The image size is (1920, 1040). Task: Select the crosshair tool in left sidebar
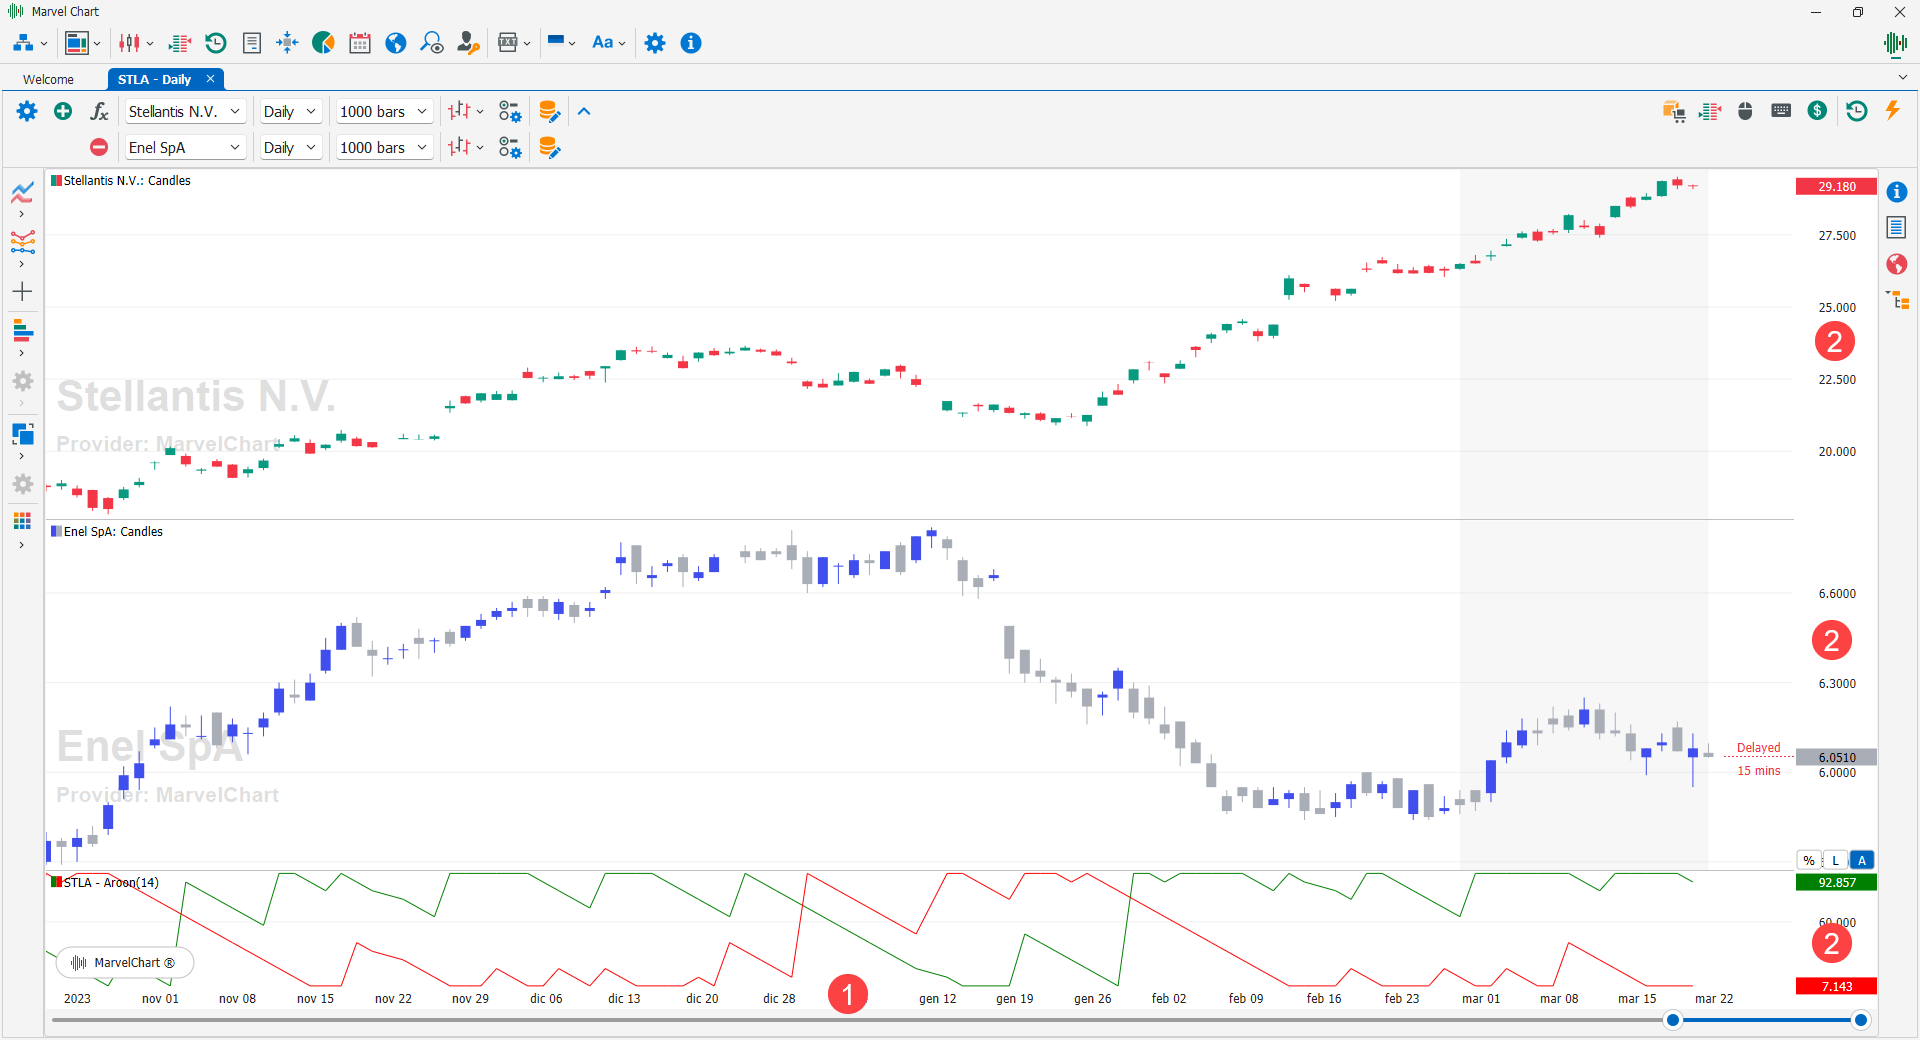[22, 291]
